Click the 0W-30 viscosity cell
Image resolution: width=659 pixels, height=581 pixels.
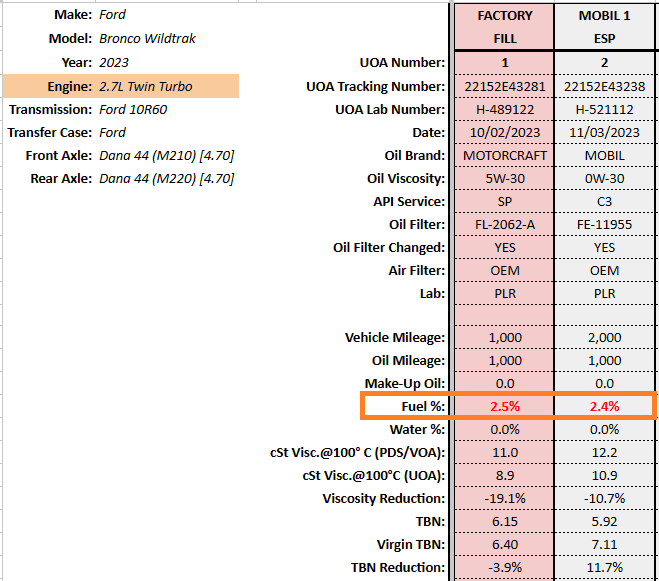click(604, 179)
